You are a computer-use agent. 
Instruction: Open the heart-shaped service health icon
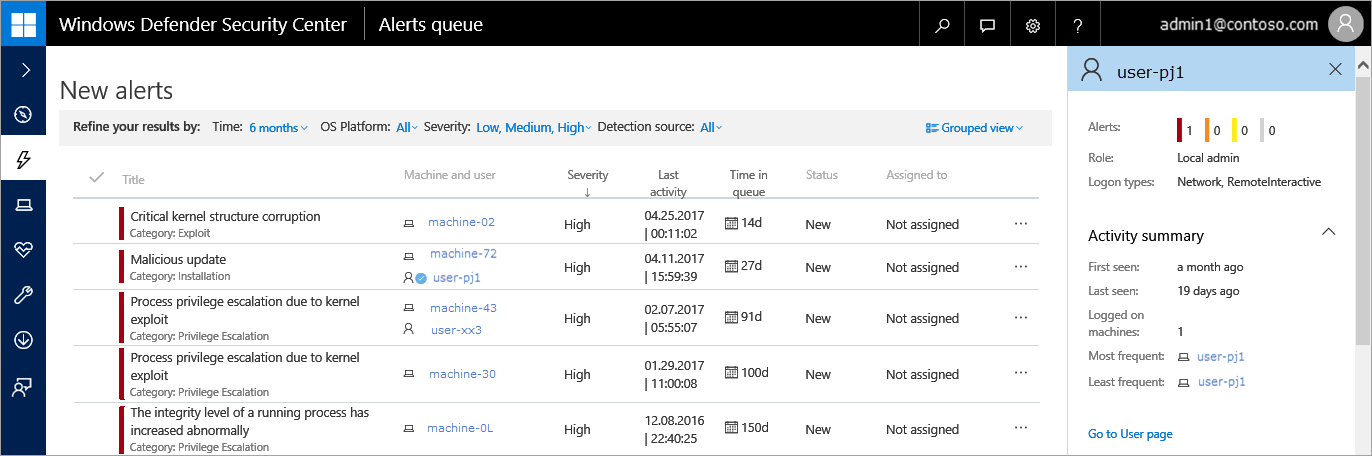pos(23,250)
